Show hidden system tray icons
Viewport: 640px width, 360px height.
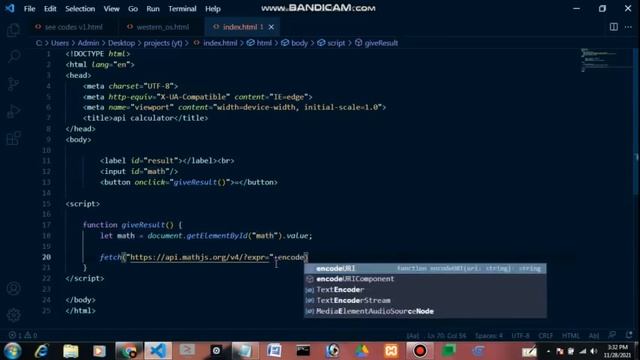pos(548,351)
